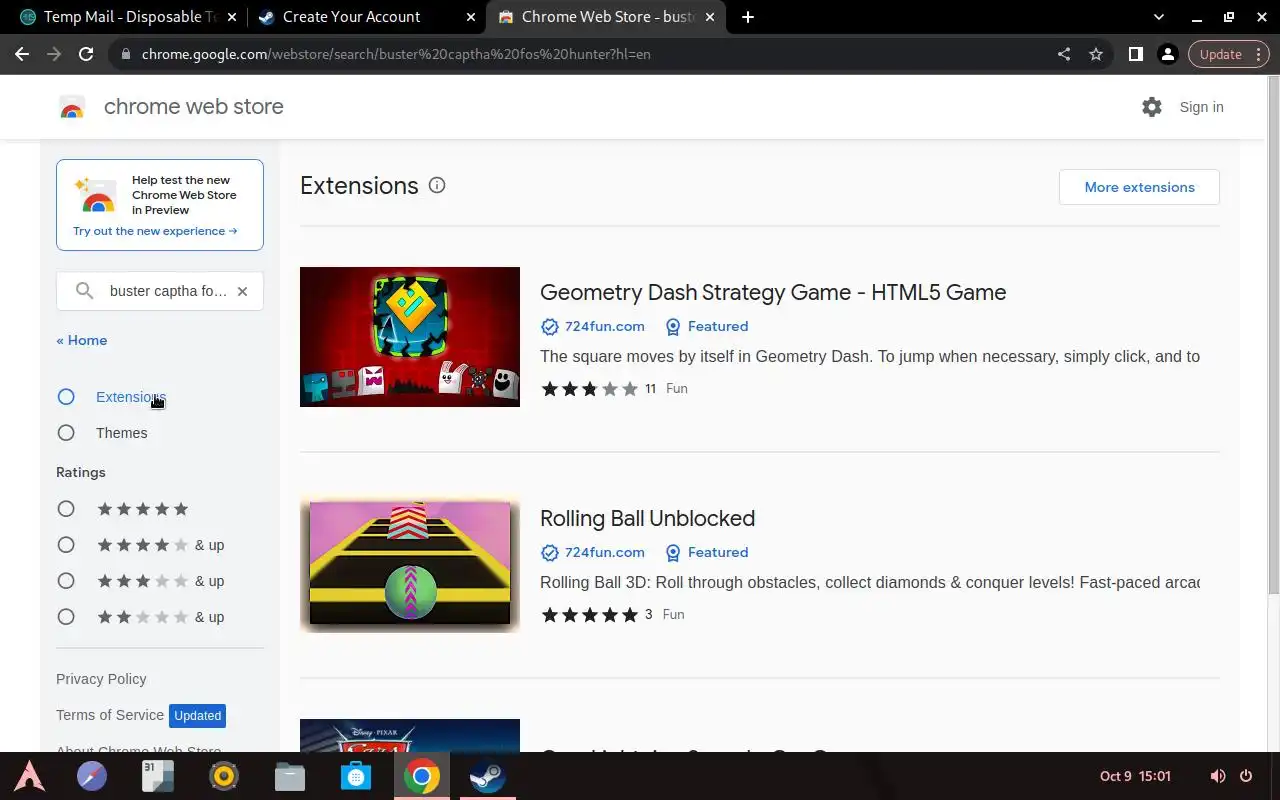Image resolution: width=1280 pixels, height=800 pixels.
Task: Click the Featured badge on Geometry Dash
Action: coord(707,326)
